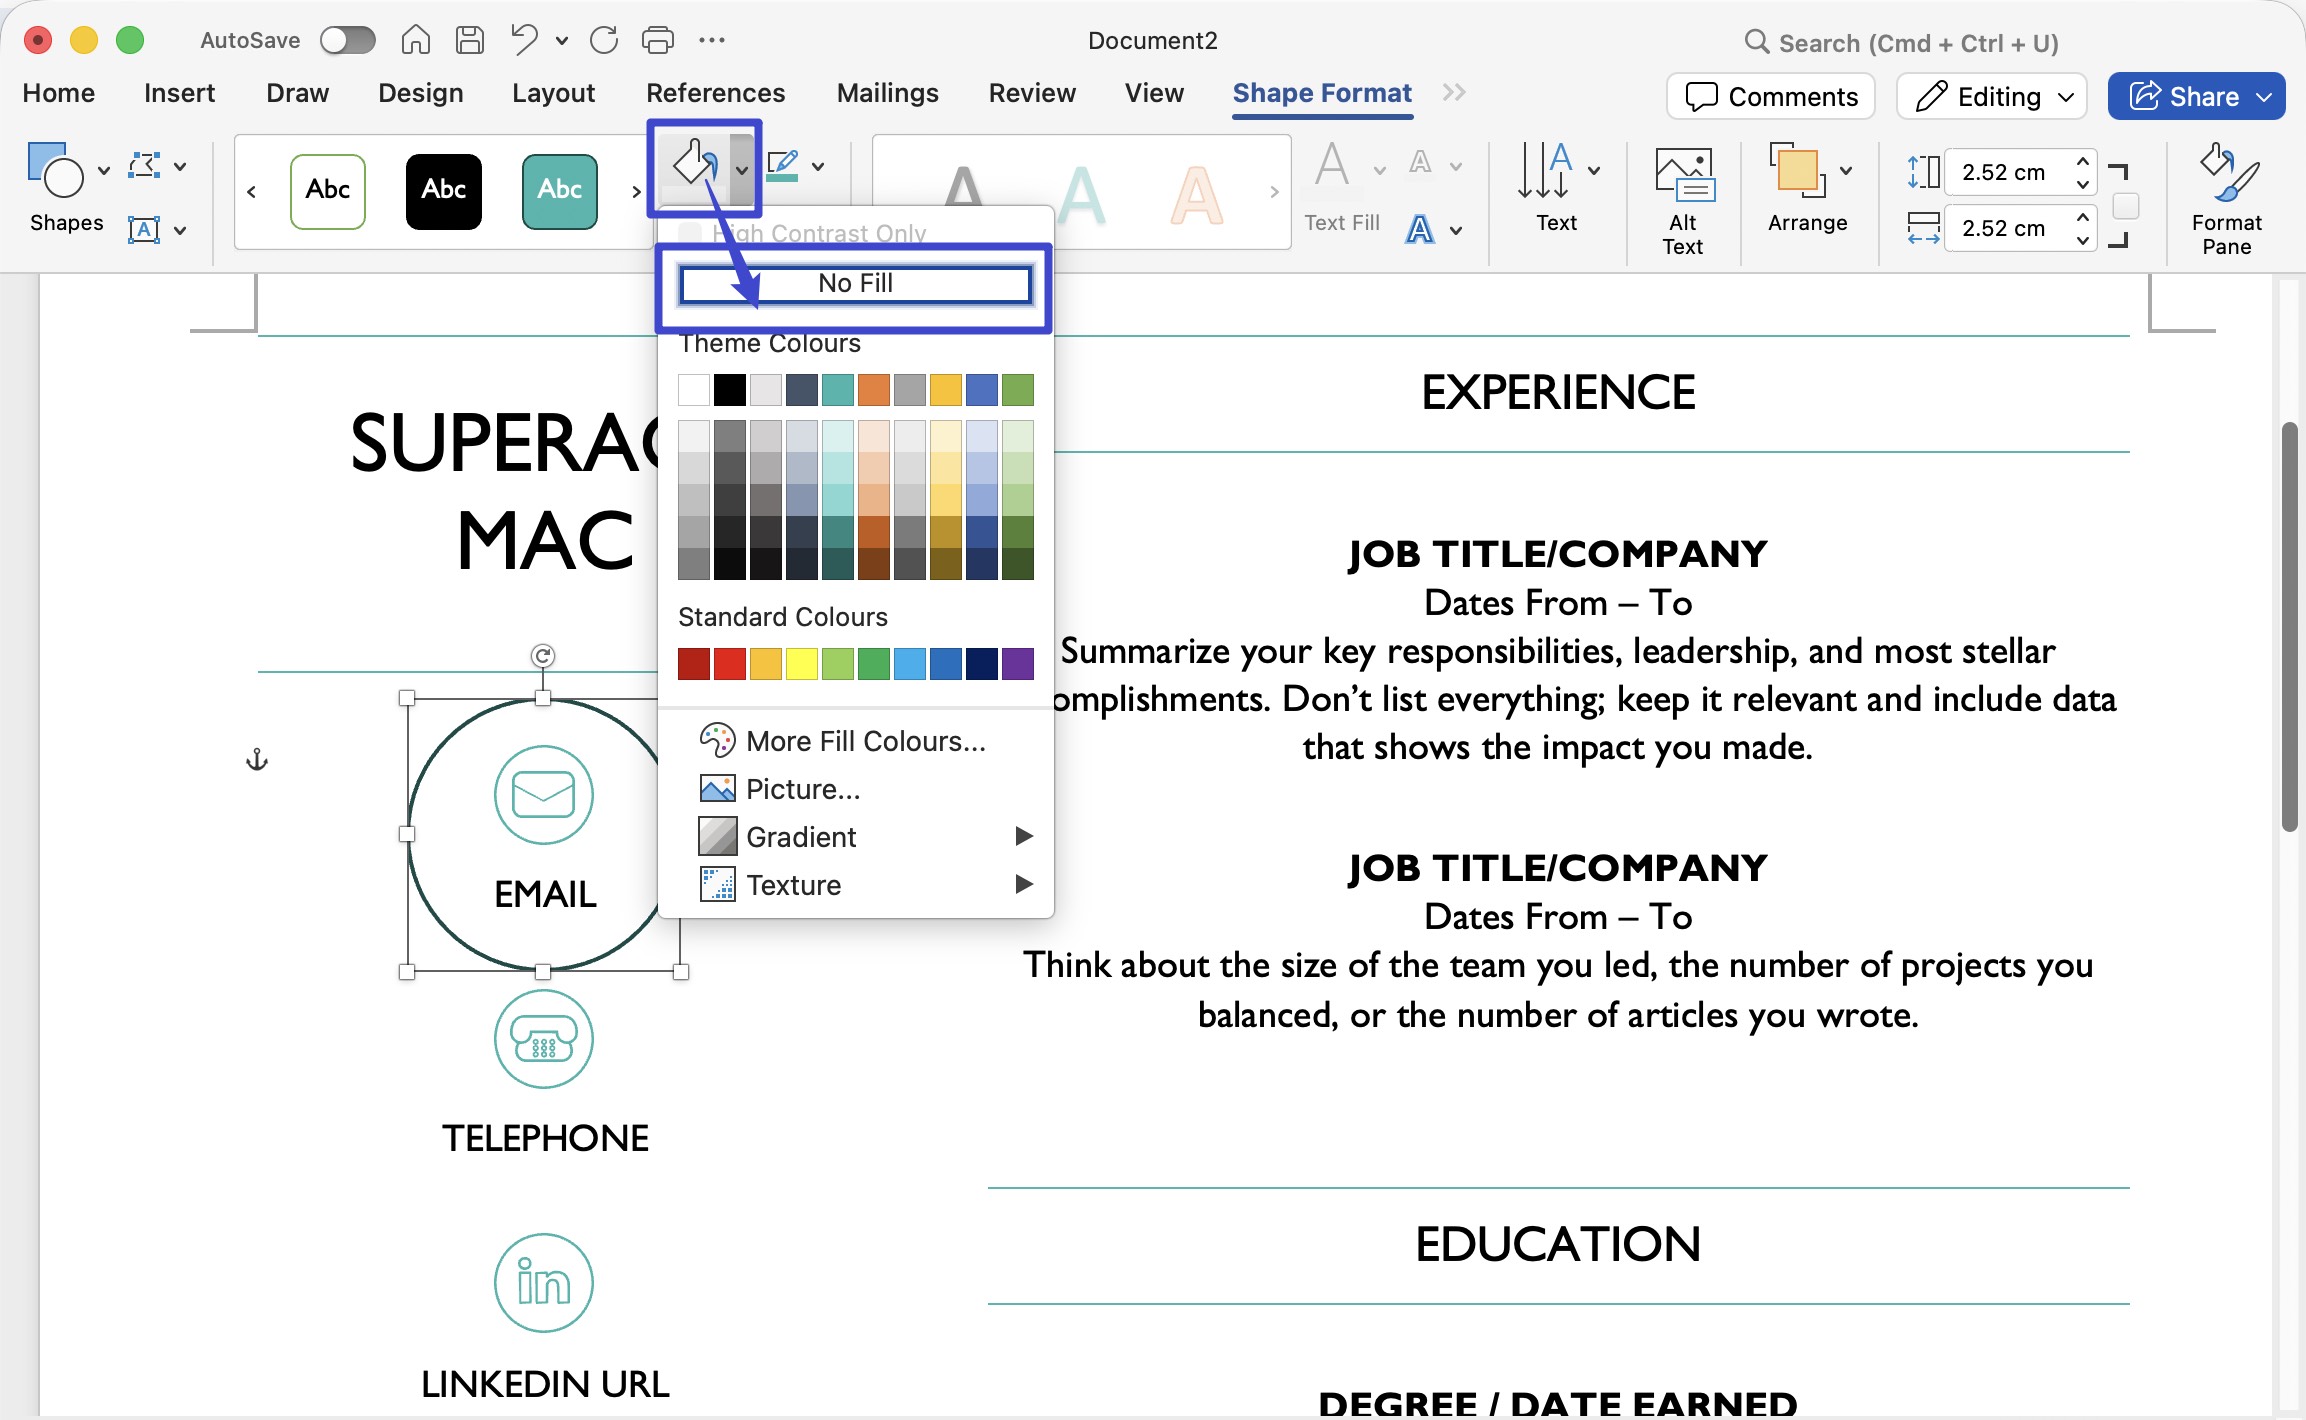2306x1420 pixels.
Task: Switch to the Review tab
Action: (1032, 93)
